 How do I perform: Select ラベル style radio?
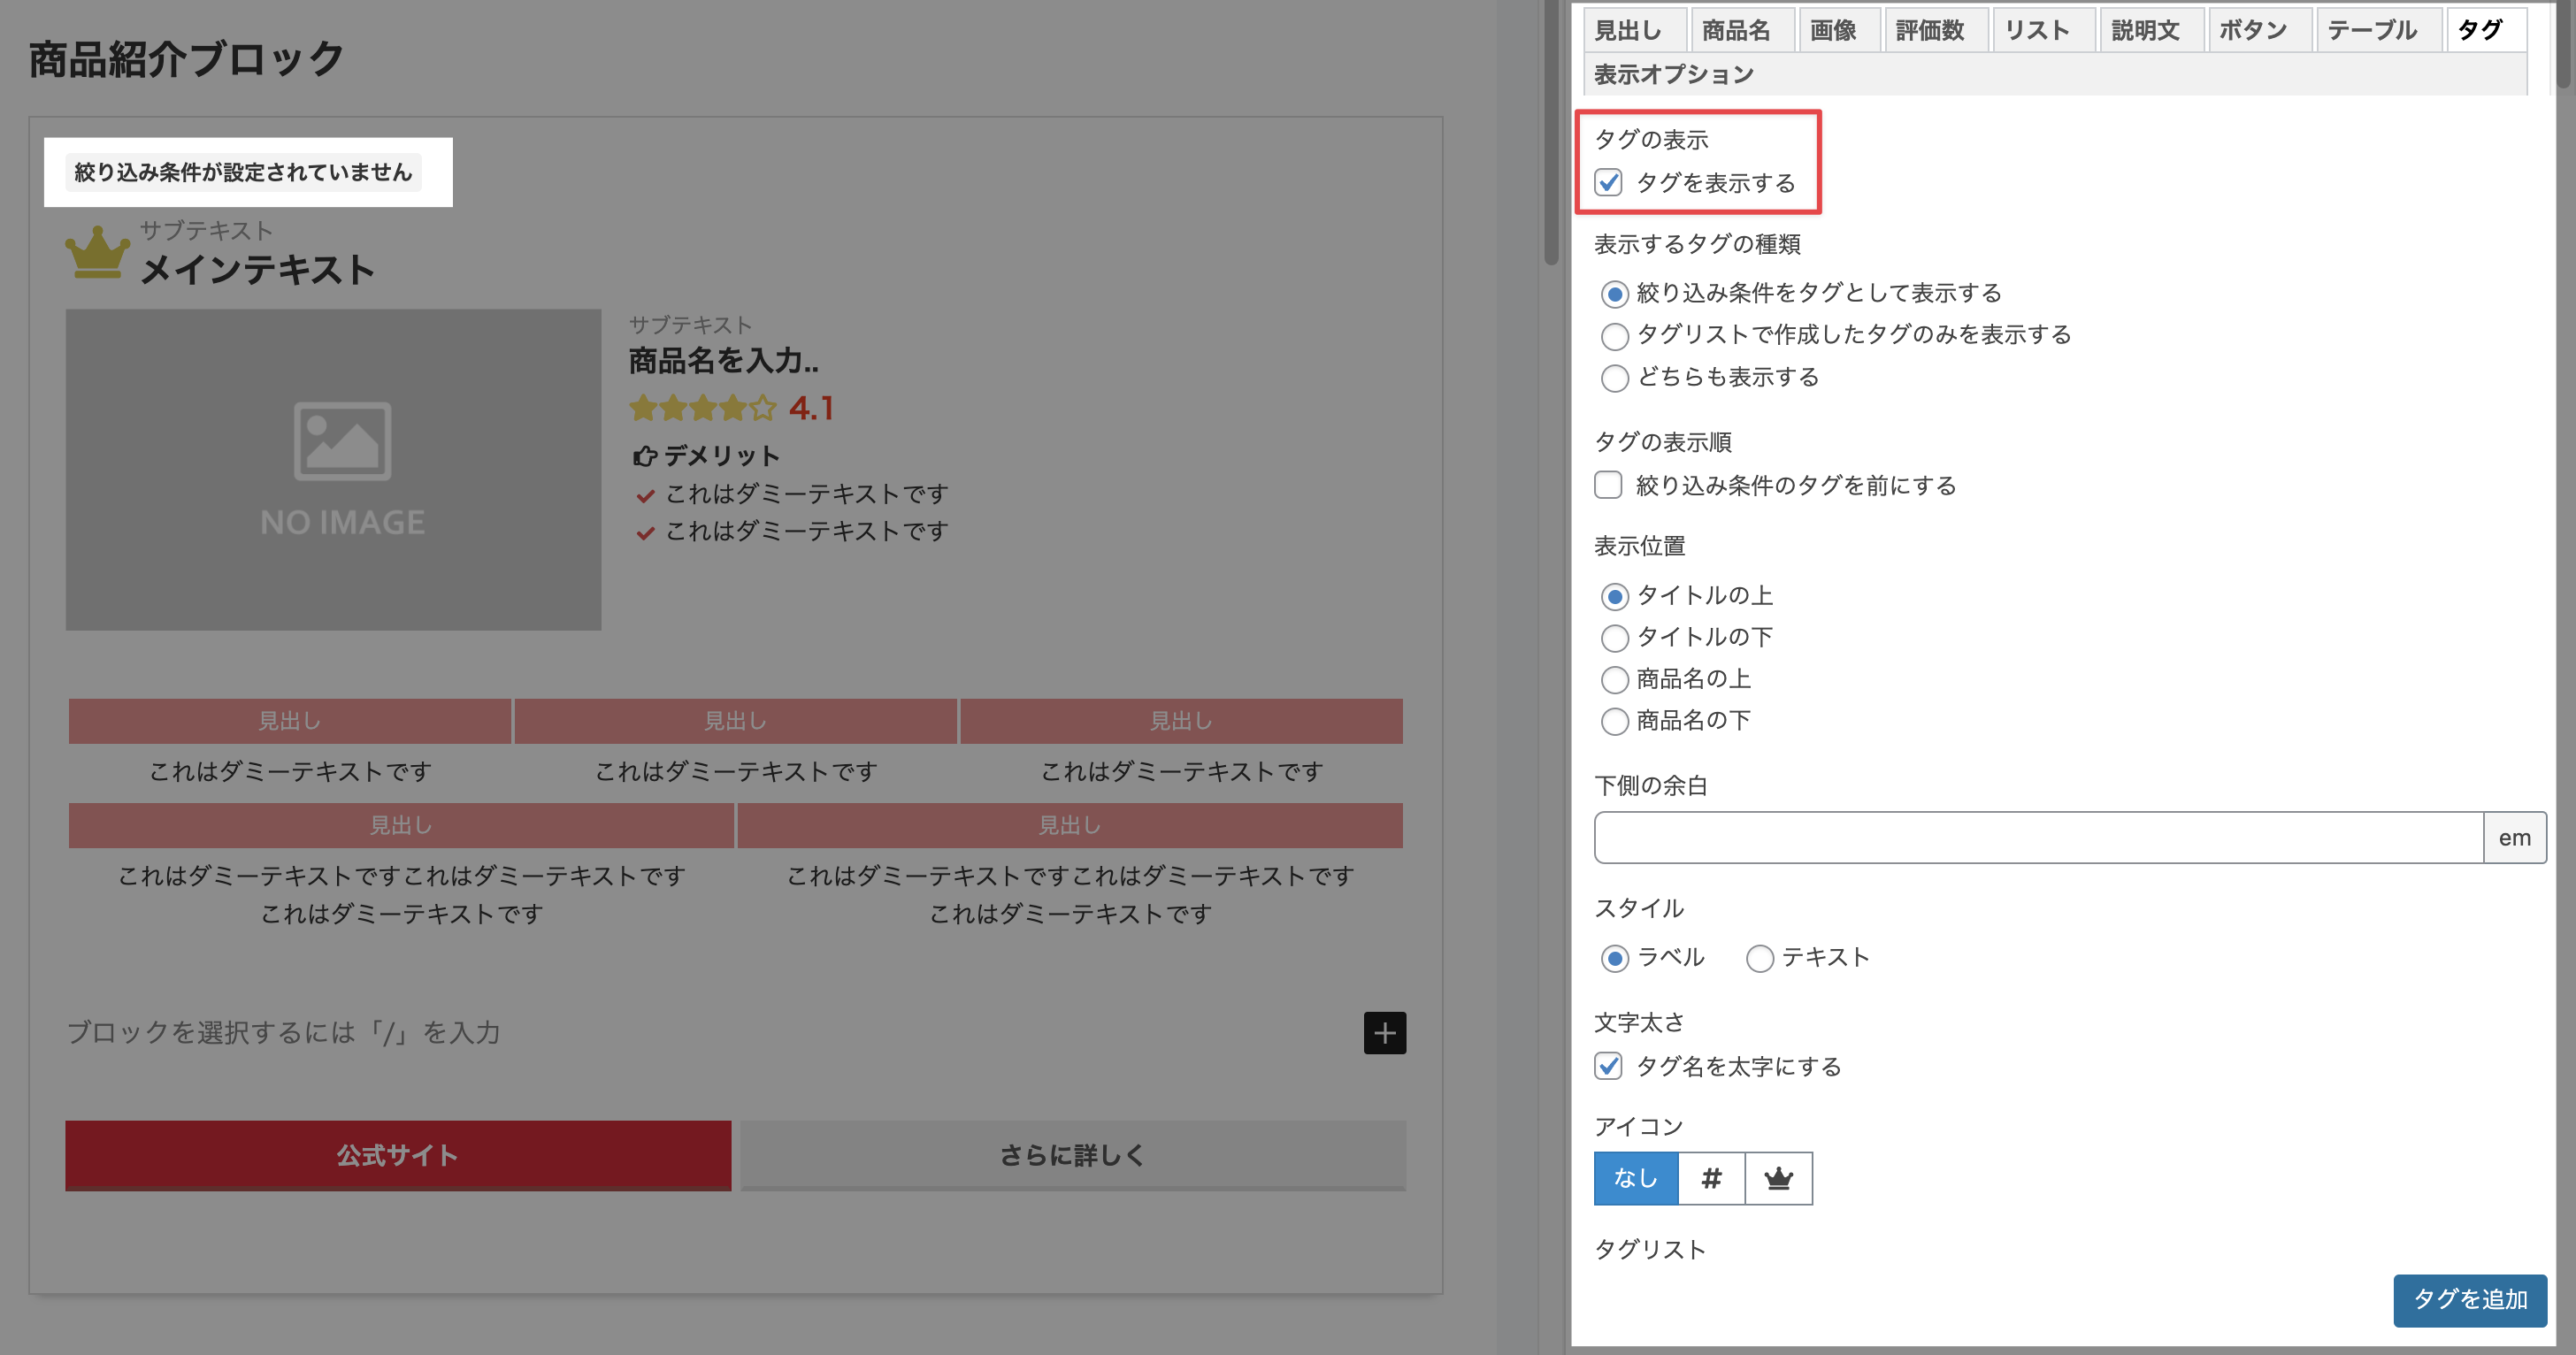point(1614,958)
